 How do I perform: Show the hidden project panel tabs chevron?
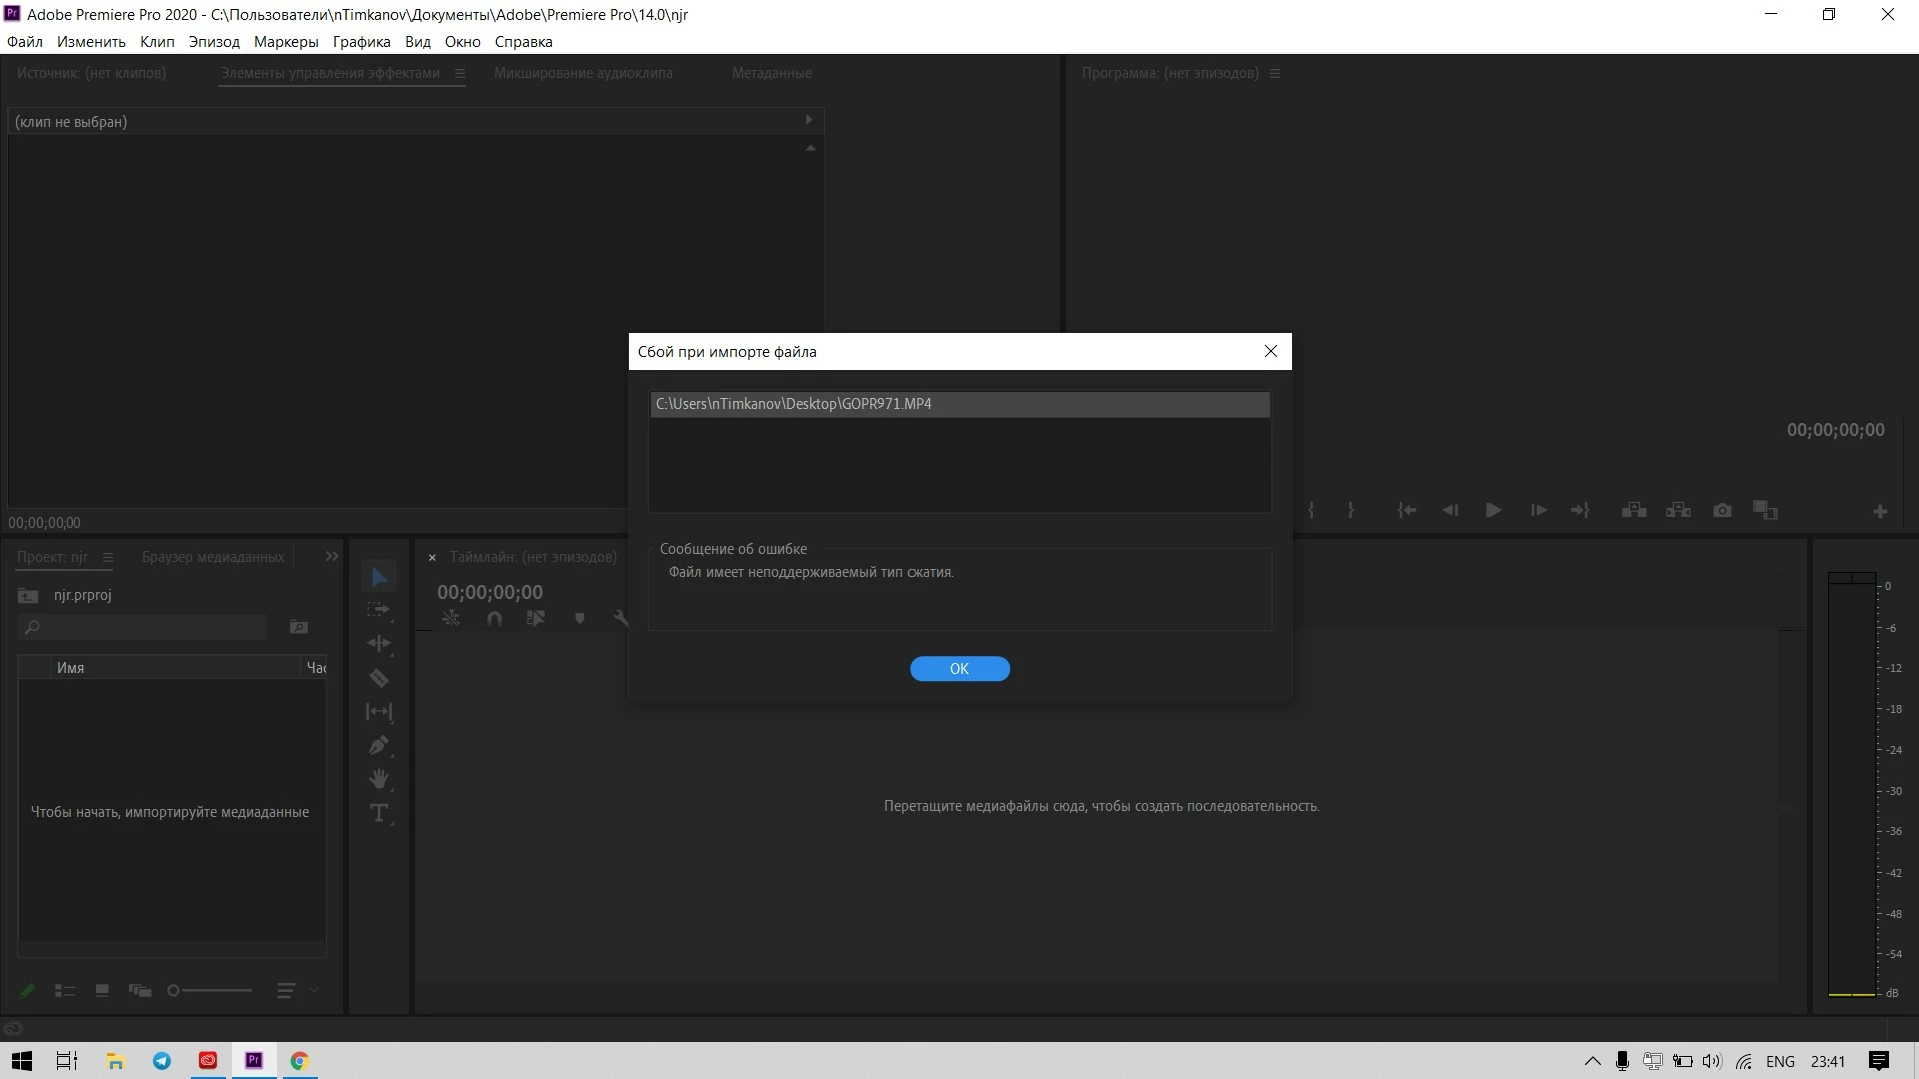pyautogui.click(x=332, y=556)
